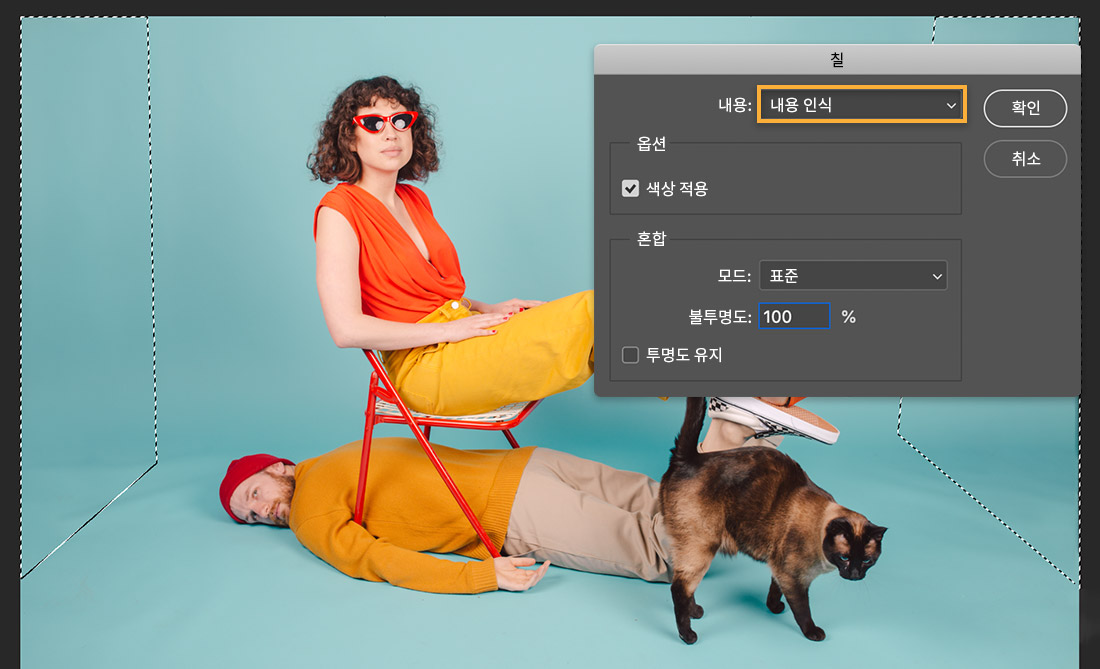Click the 모드: label text

tap(735, 276)
